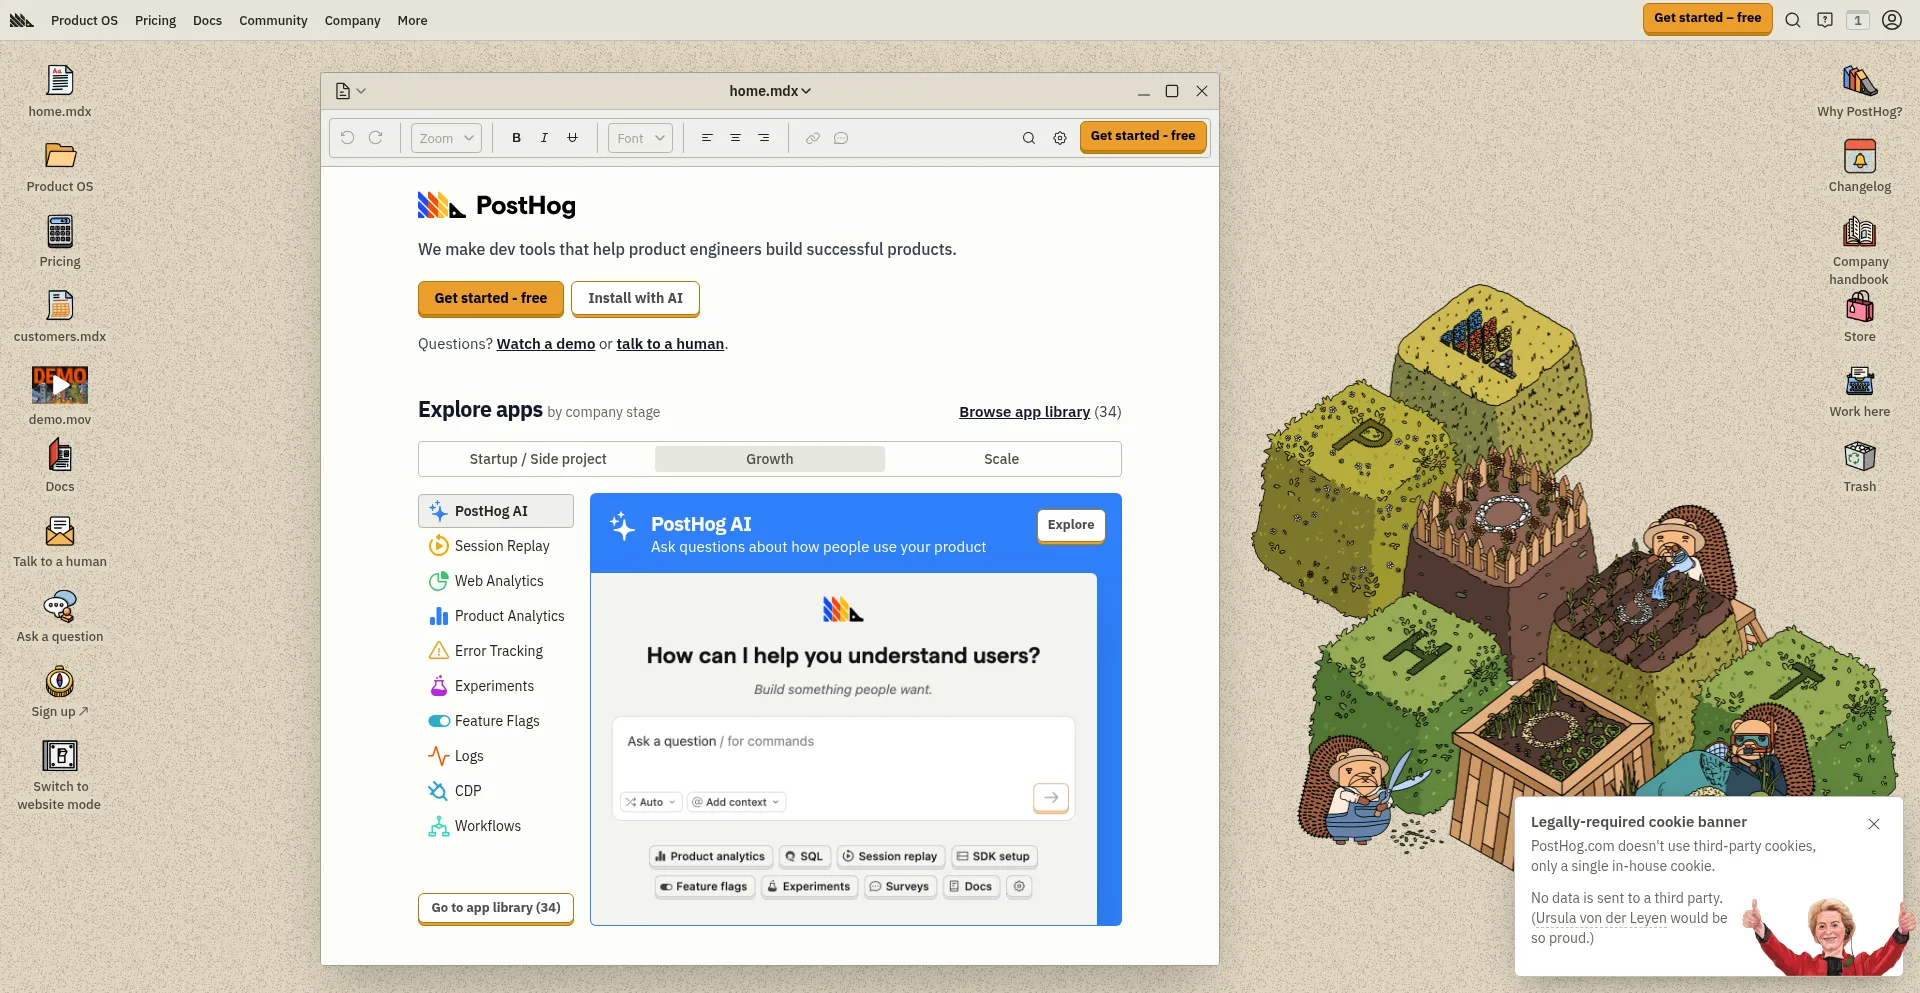
Task: Click the insert link icon
Action: click(813, 138)
